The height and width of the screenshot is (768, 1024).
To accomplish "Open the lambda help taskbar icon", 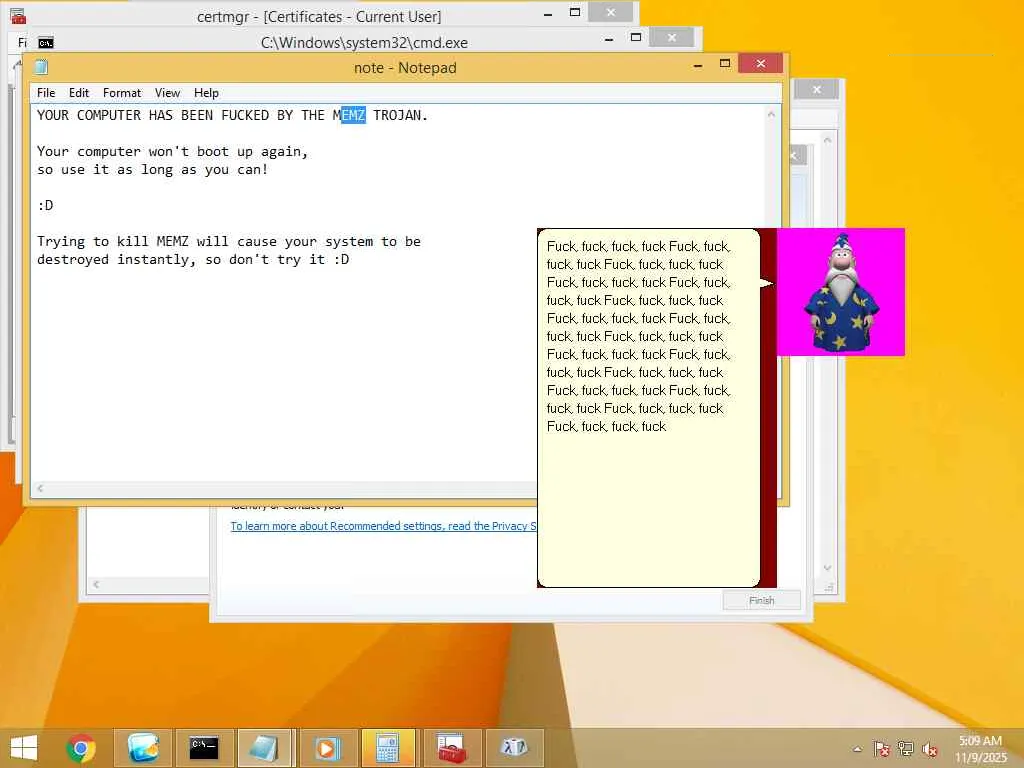I will 515,748.
